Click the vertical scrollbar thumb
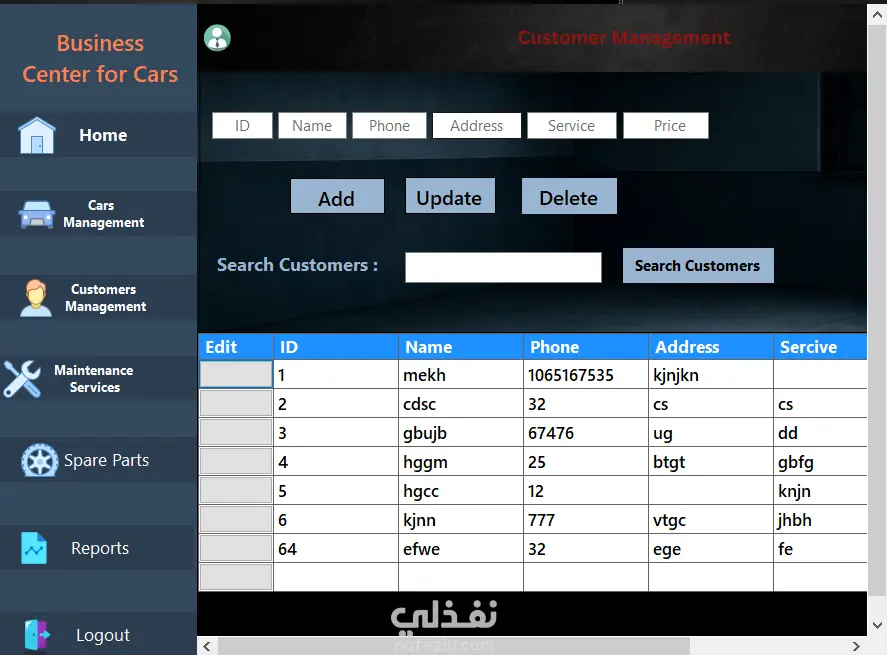 (877, 310)
